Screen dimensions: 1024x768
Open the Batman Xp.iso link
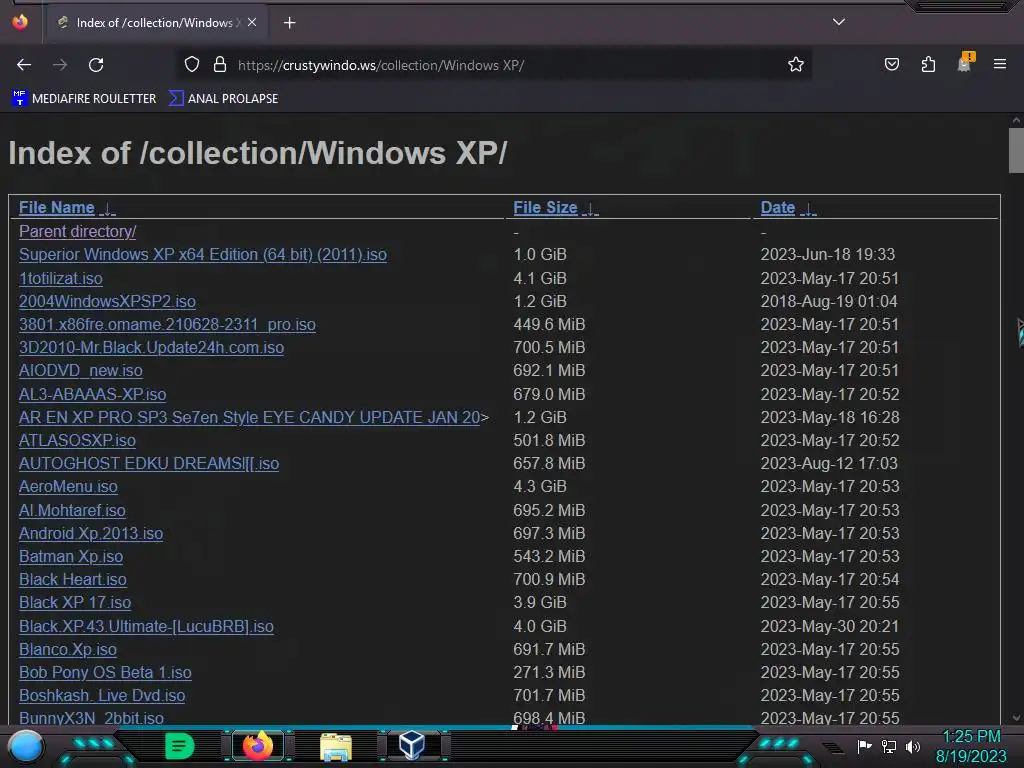pyautogui.click(x=71, y=556)
